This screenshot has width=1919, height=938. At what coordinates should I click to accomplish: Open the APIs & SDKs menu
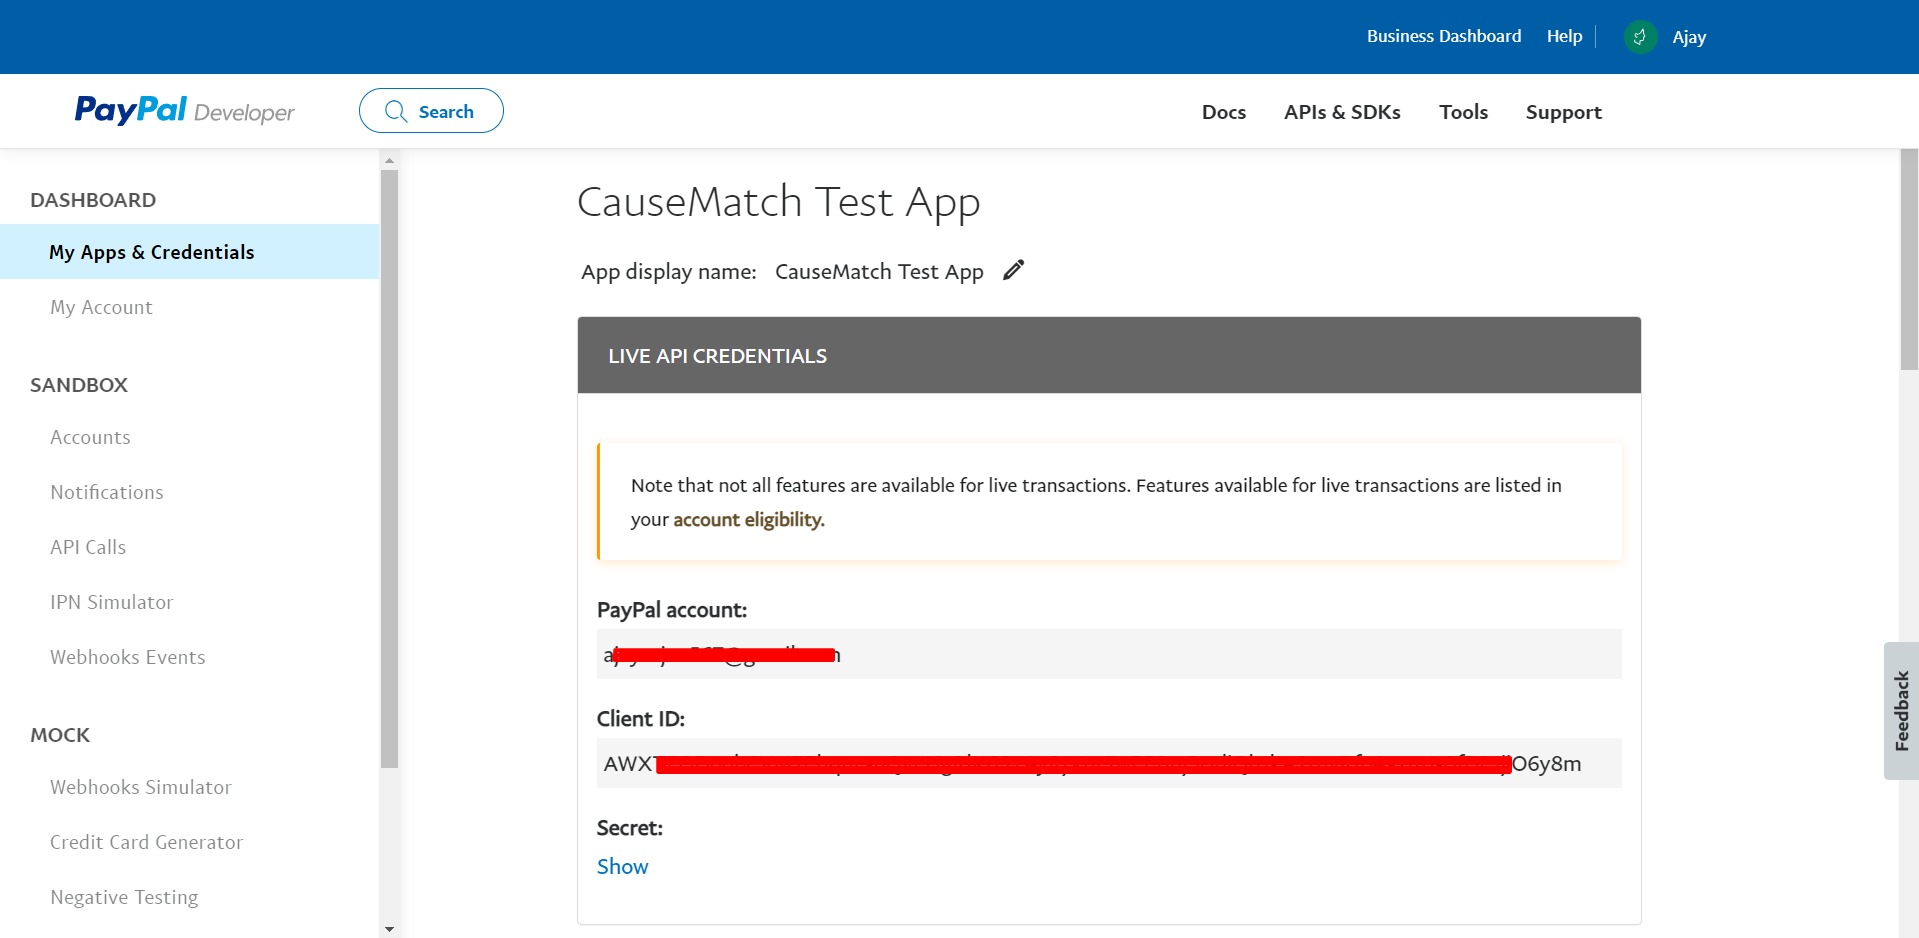click(x=1342, y=112)
